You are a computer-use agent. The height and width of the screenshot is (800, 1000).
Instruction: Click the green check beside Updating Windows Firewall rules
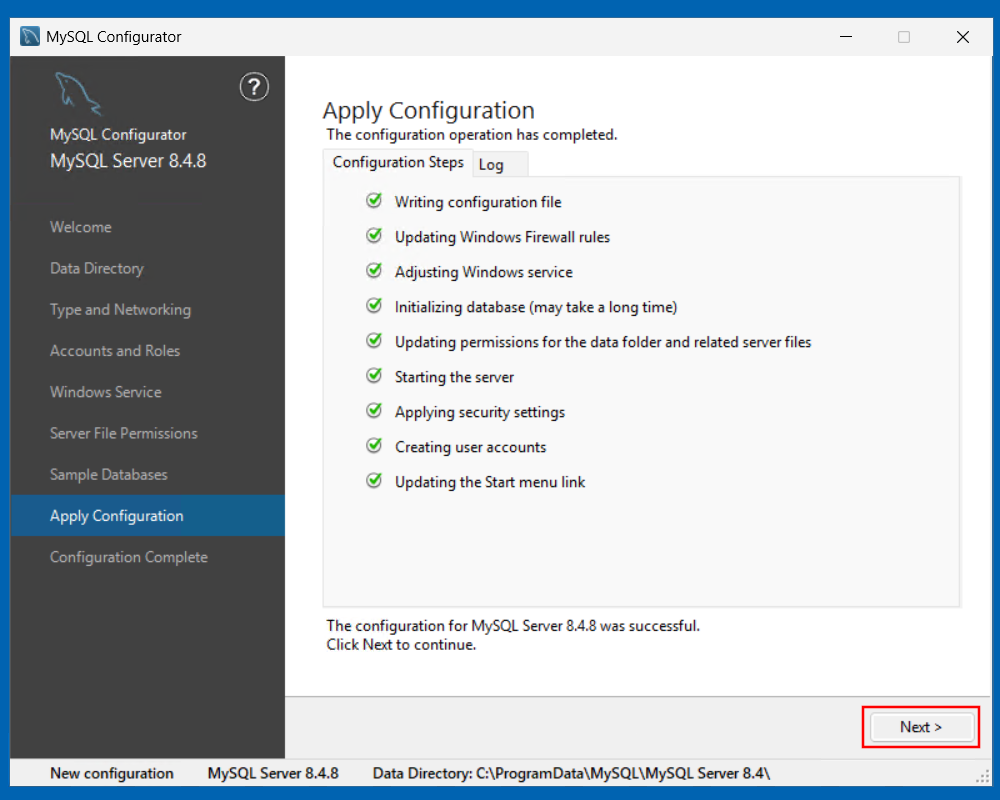pos(374,236)
